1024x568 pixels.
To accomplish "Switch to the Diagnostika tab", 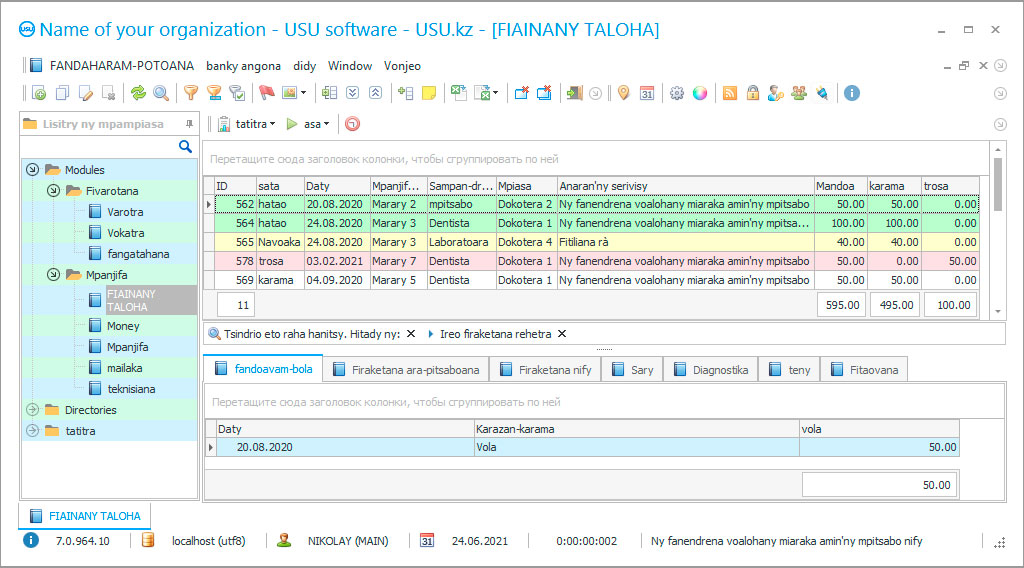I will point(710,369).
